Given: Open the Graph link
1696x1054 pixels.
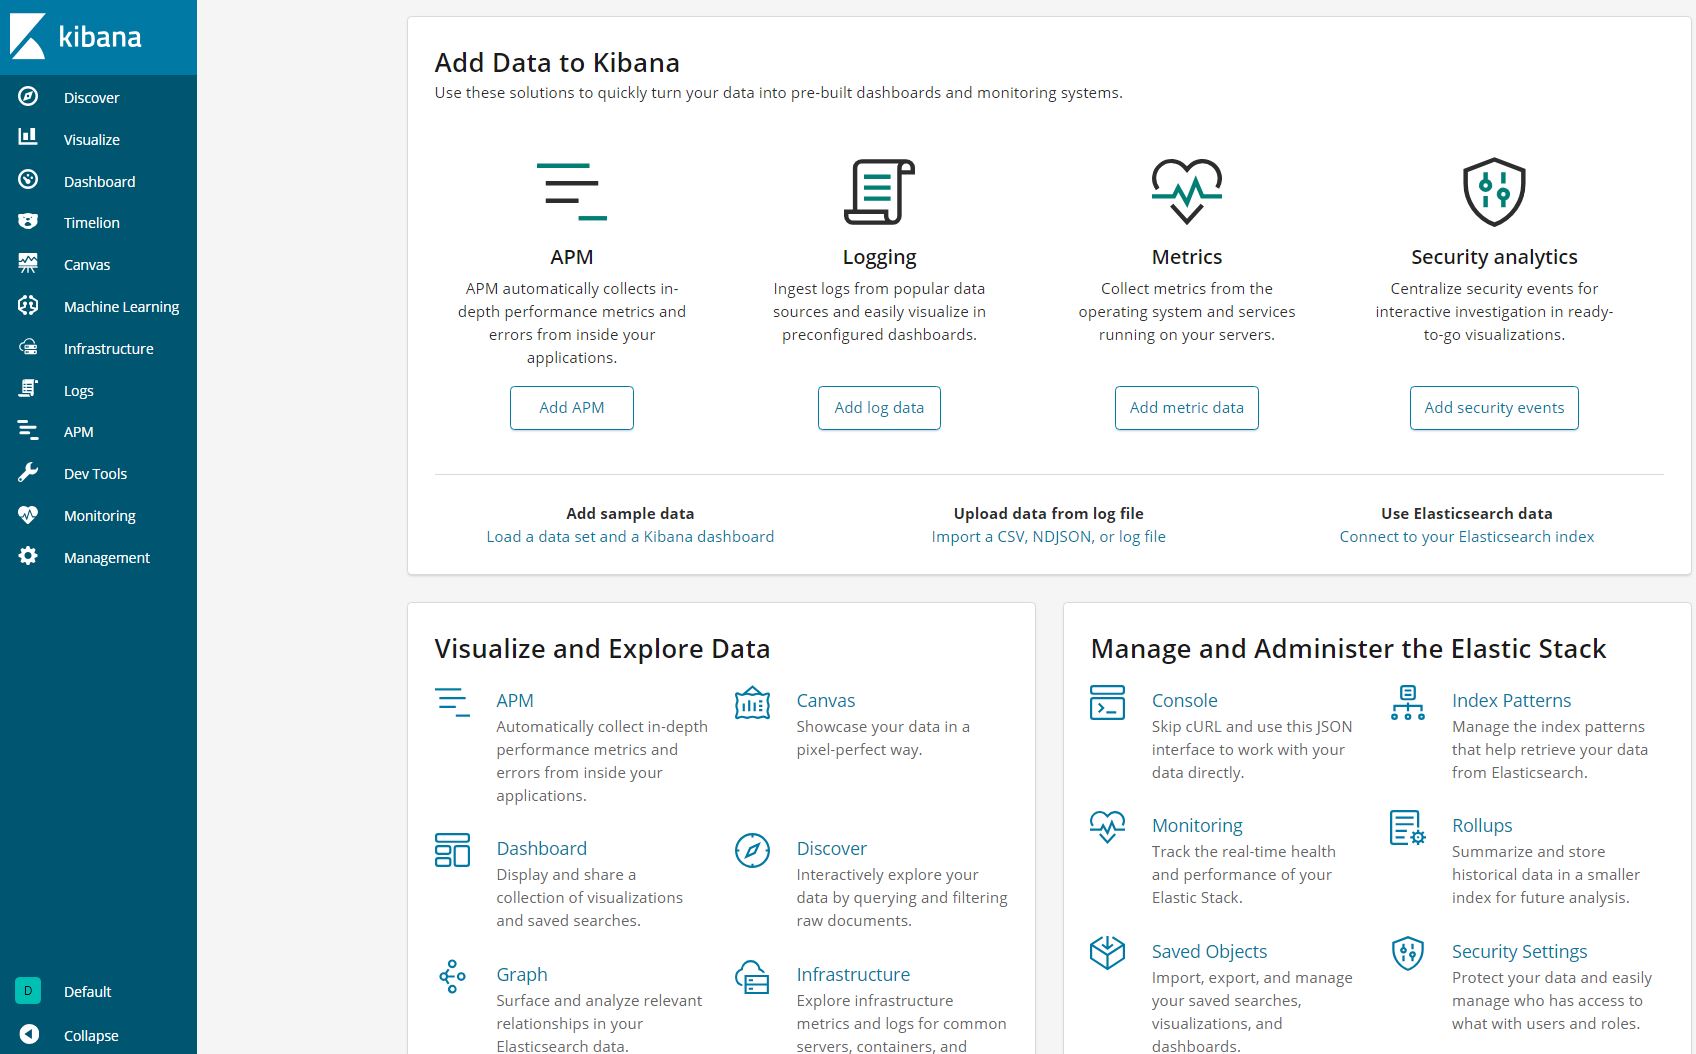Looking at the screenshot, I should coord(522,974).
